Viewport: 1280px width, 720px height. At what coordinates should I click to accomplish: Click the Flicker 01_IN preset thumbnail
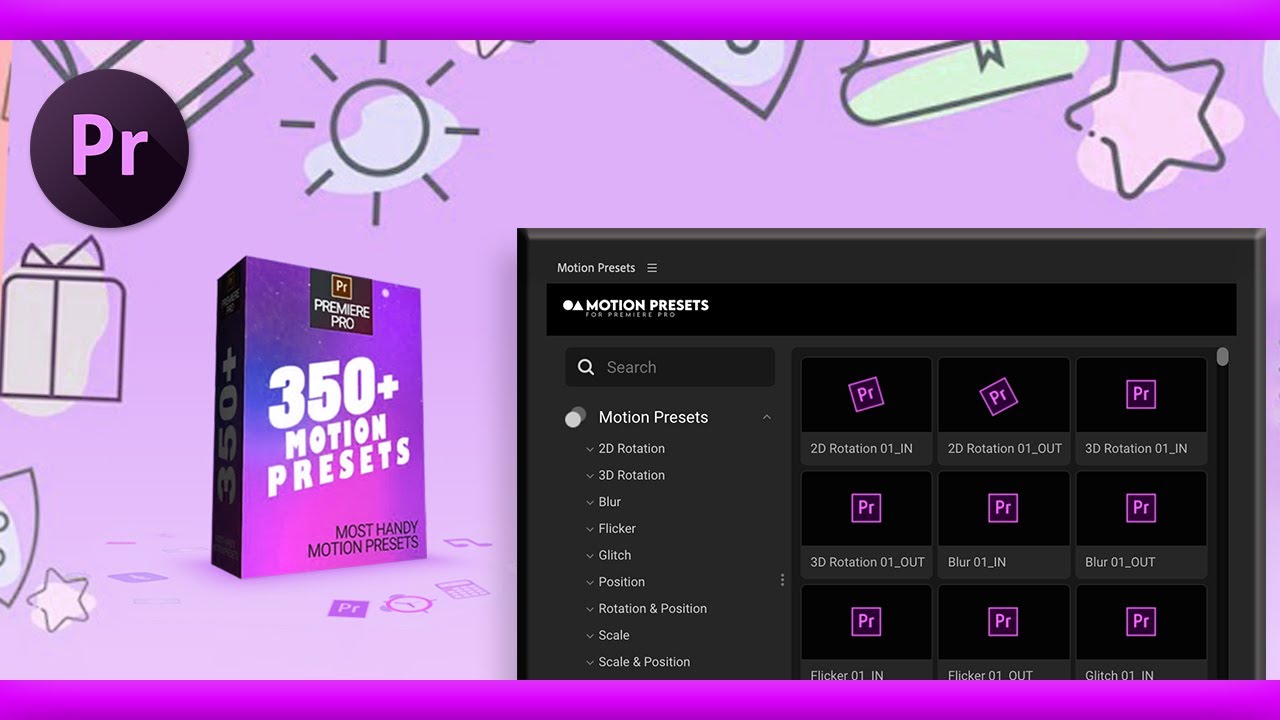coord(866,623)
